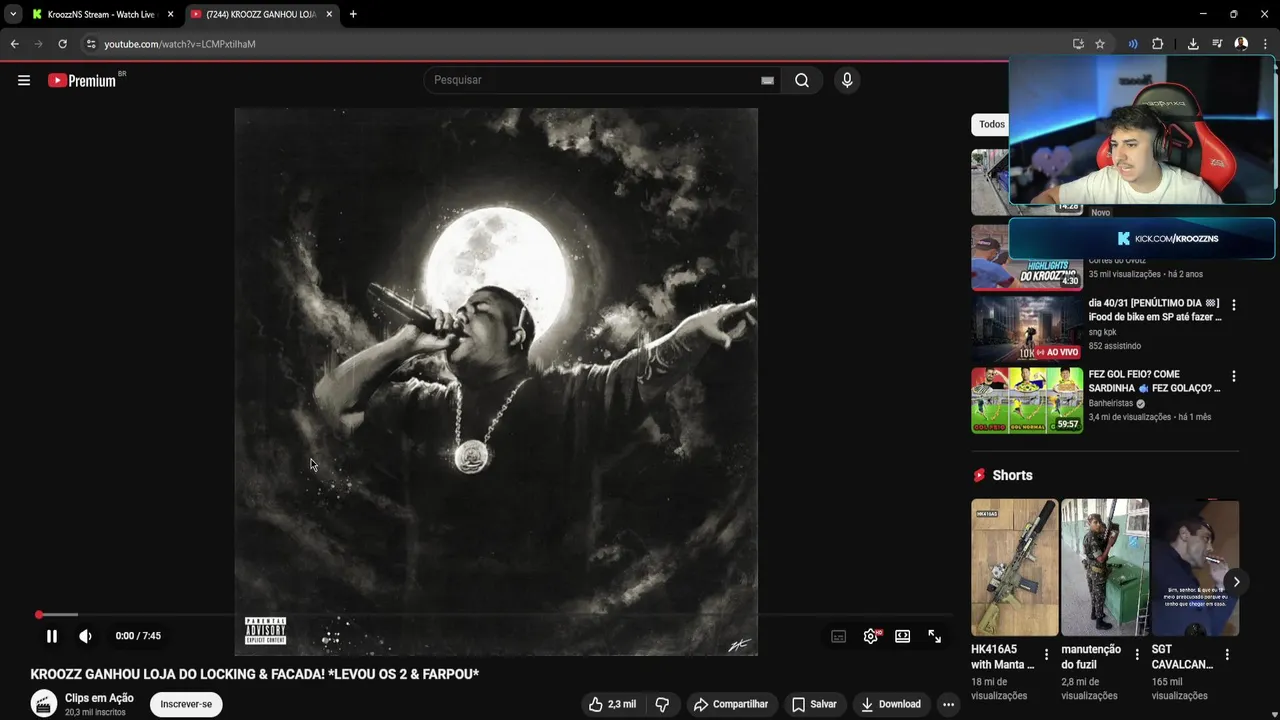
Task: Open HK416A5 short thumbnail
Action: (1014, 568)
